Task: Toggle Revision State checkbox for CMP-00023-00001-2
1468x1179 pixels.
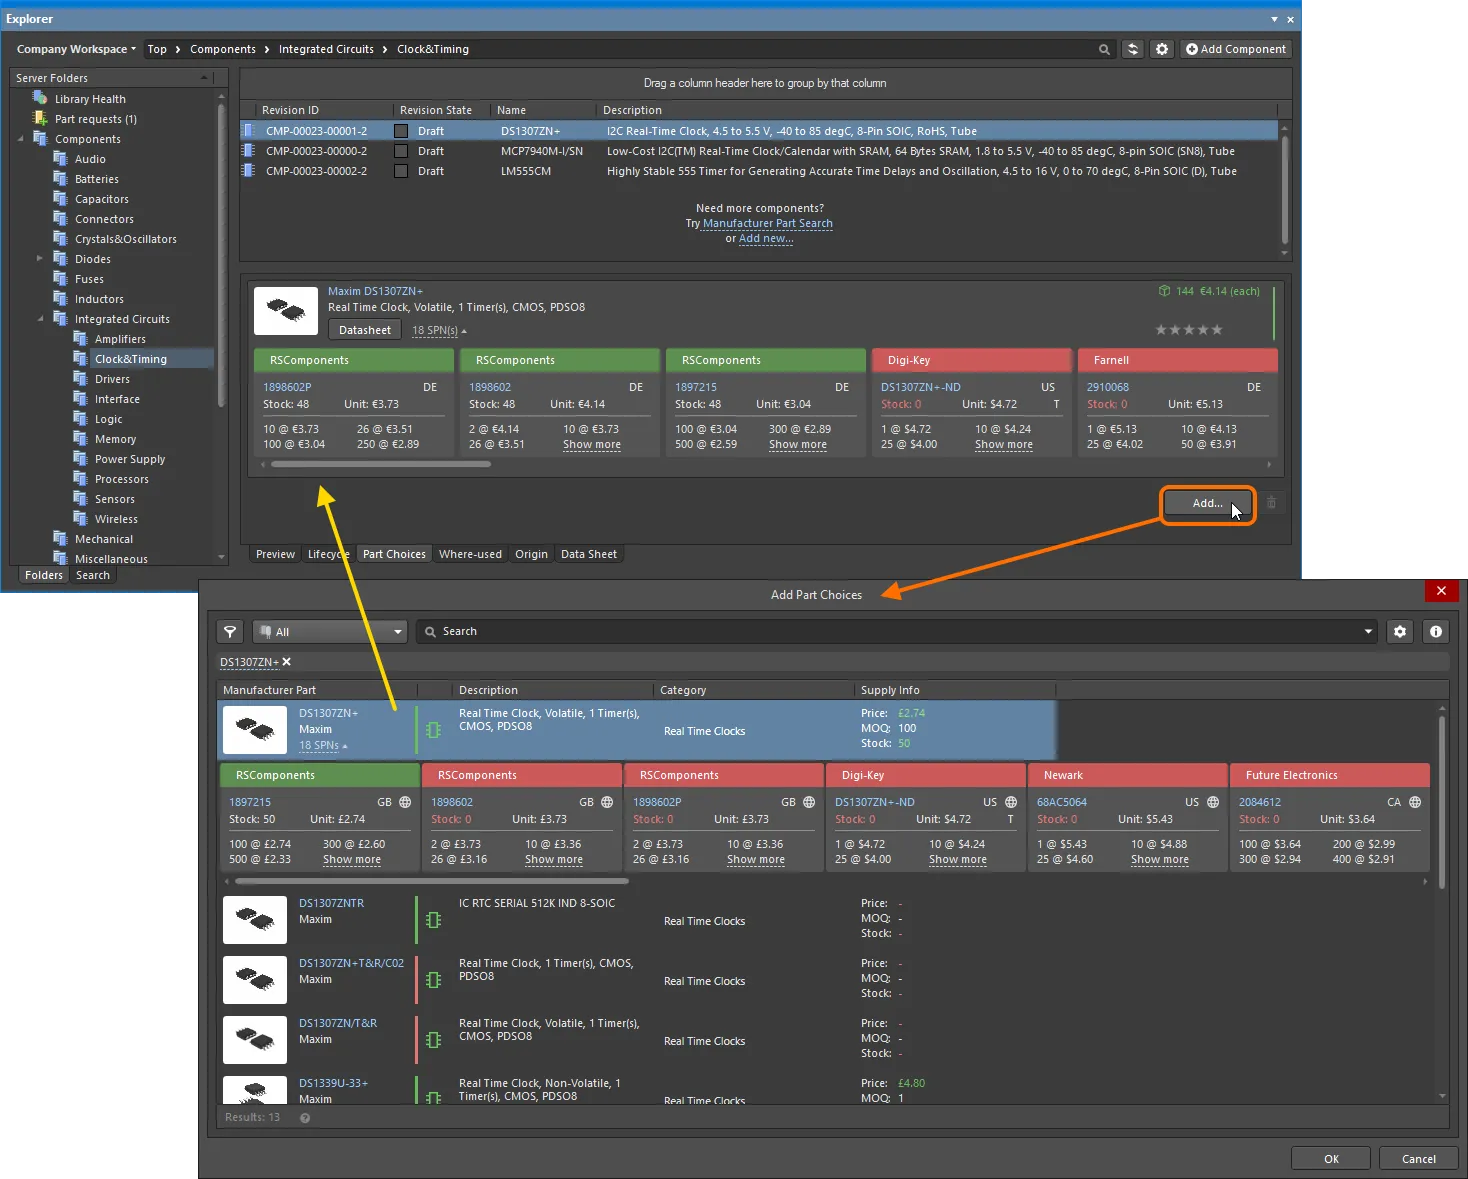Action: (x=401, y=131)
